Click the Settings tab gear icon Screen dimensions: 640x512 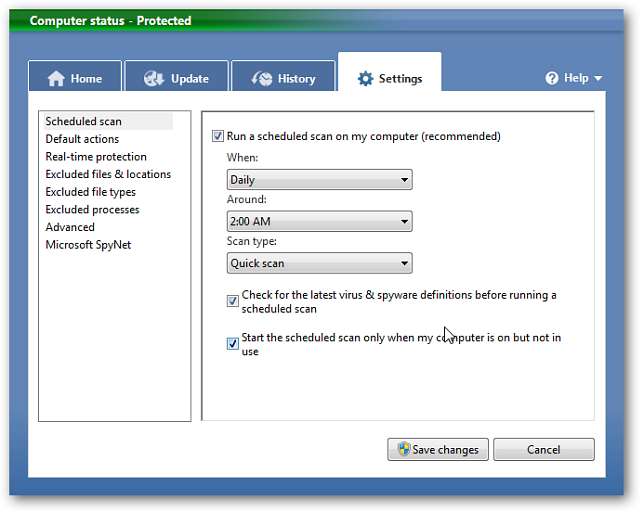(365, 79)
